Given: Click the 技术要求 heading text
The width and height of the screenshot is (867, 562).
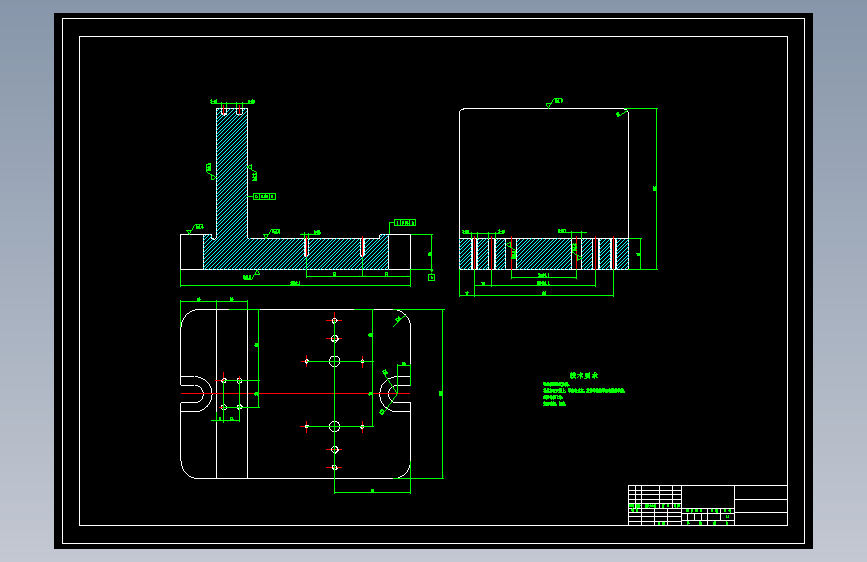Looking at the screenshot, I should [584, 376].
